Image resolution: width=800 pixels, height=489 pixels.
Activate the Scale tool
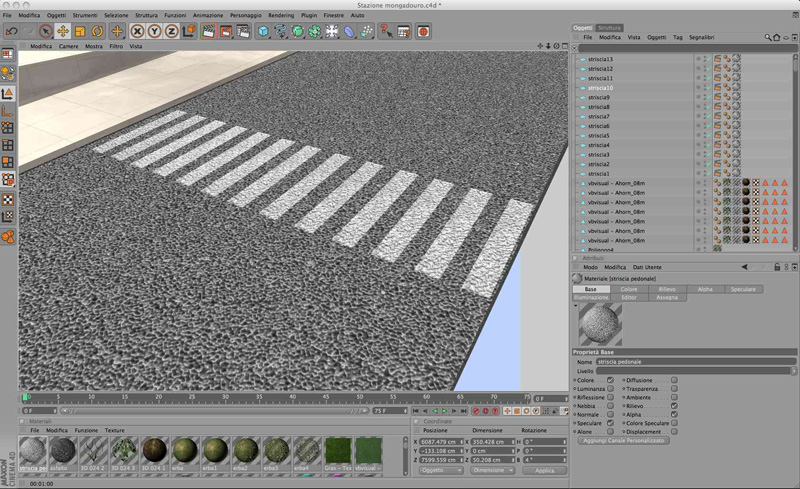click(x=80, y=32)
